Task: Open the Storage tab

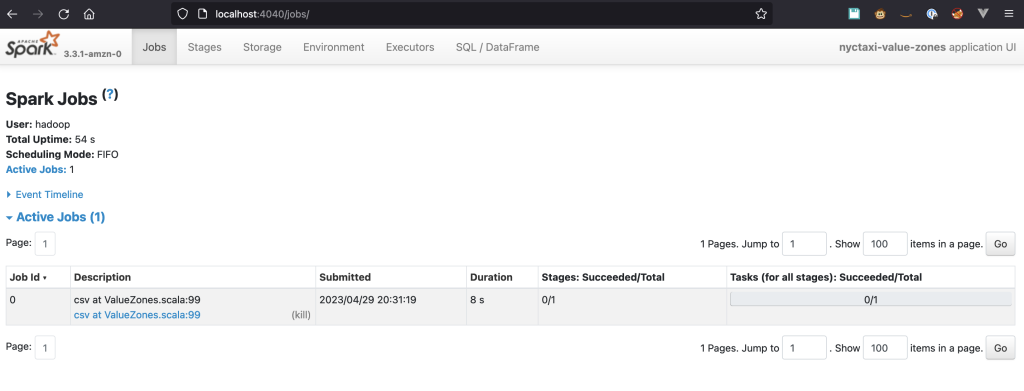Action: [263, 47]
